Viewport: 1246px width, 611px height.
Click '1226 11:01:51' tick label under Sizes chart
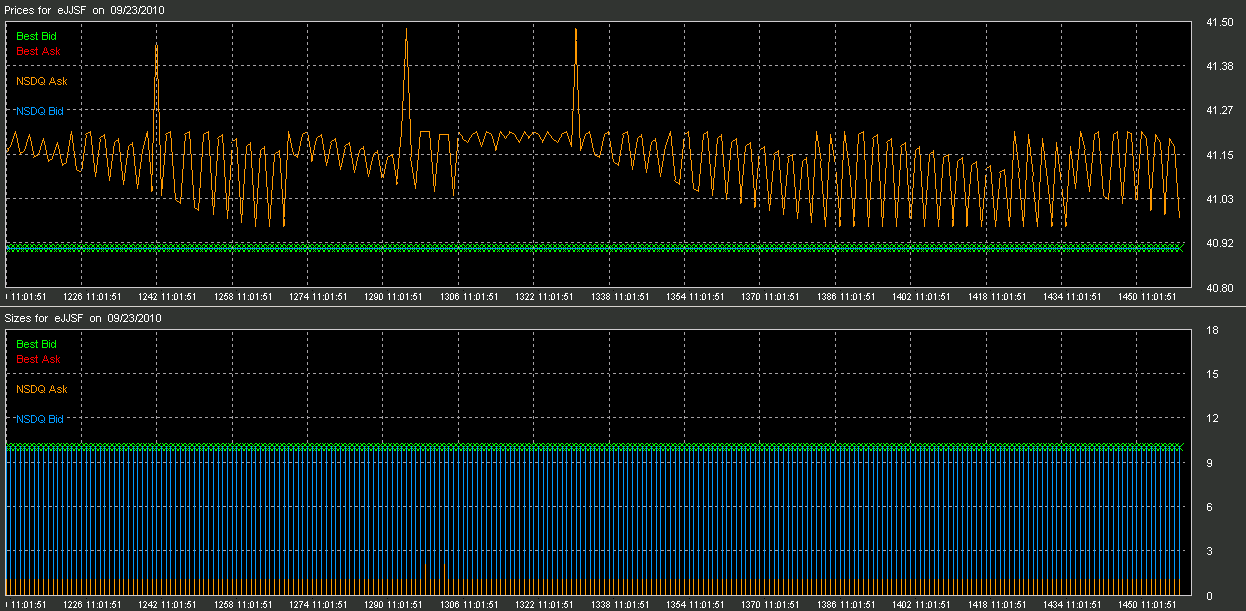coord(91,605)
